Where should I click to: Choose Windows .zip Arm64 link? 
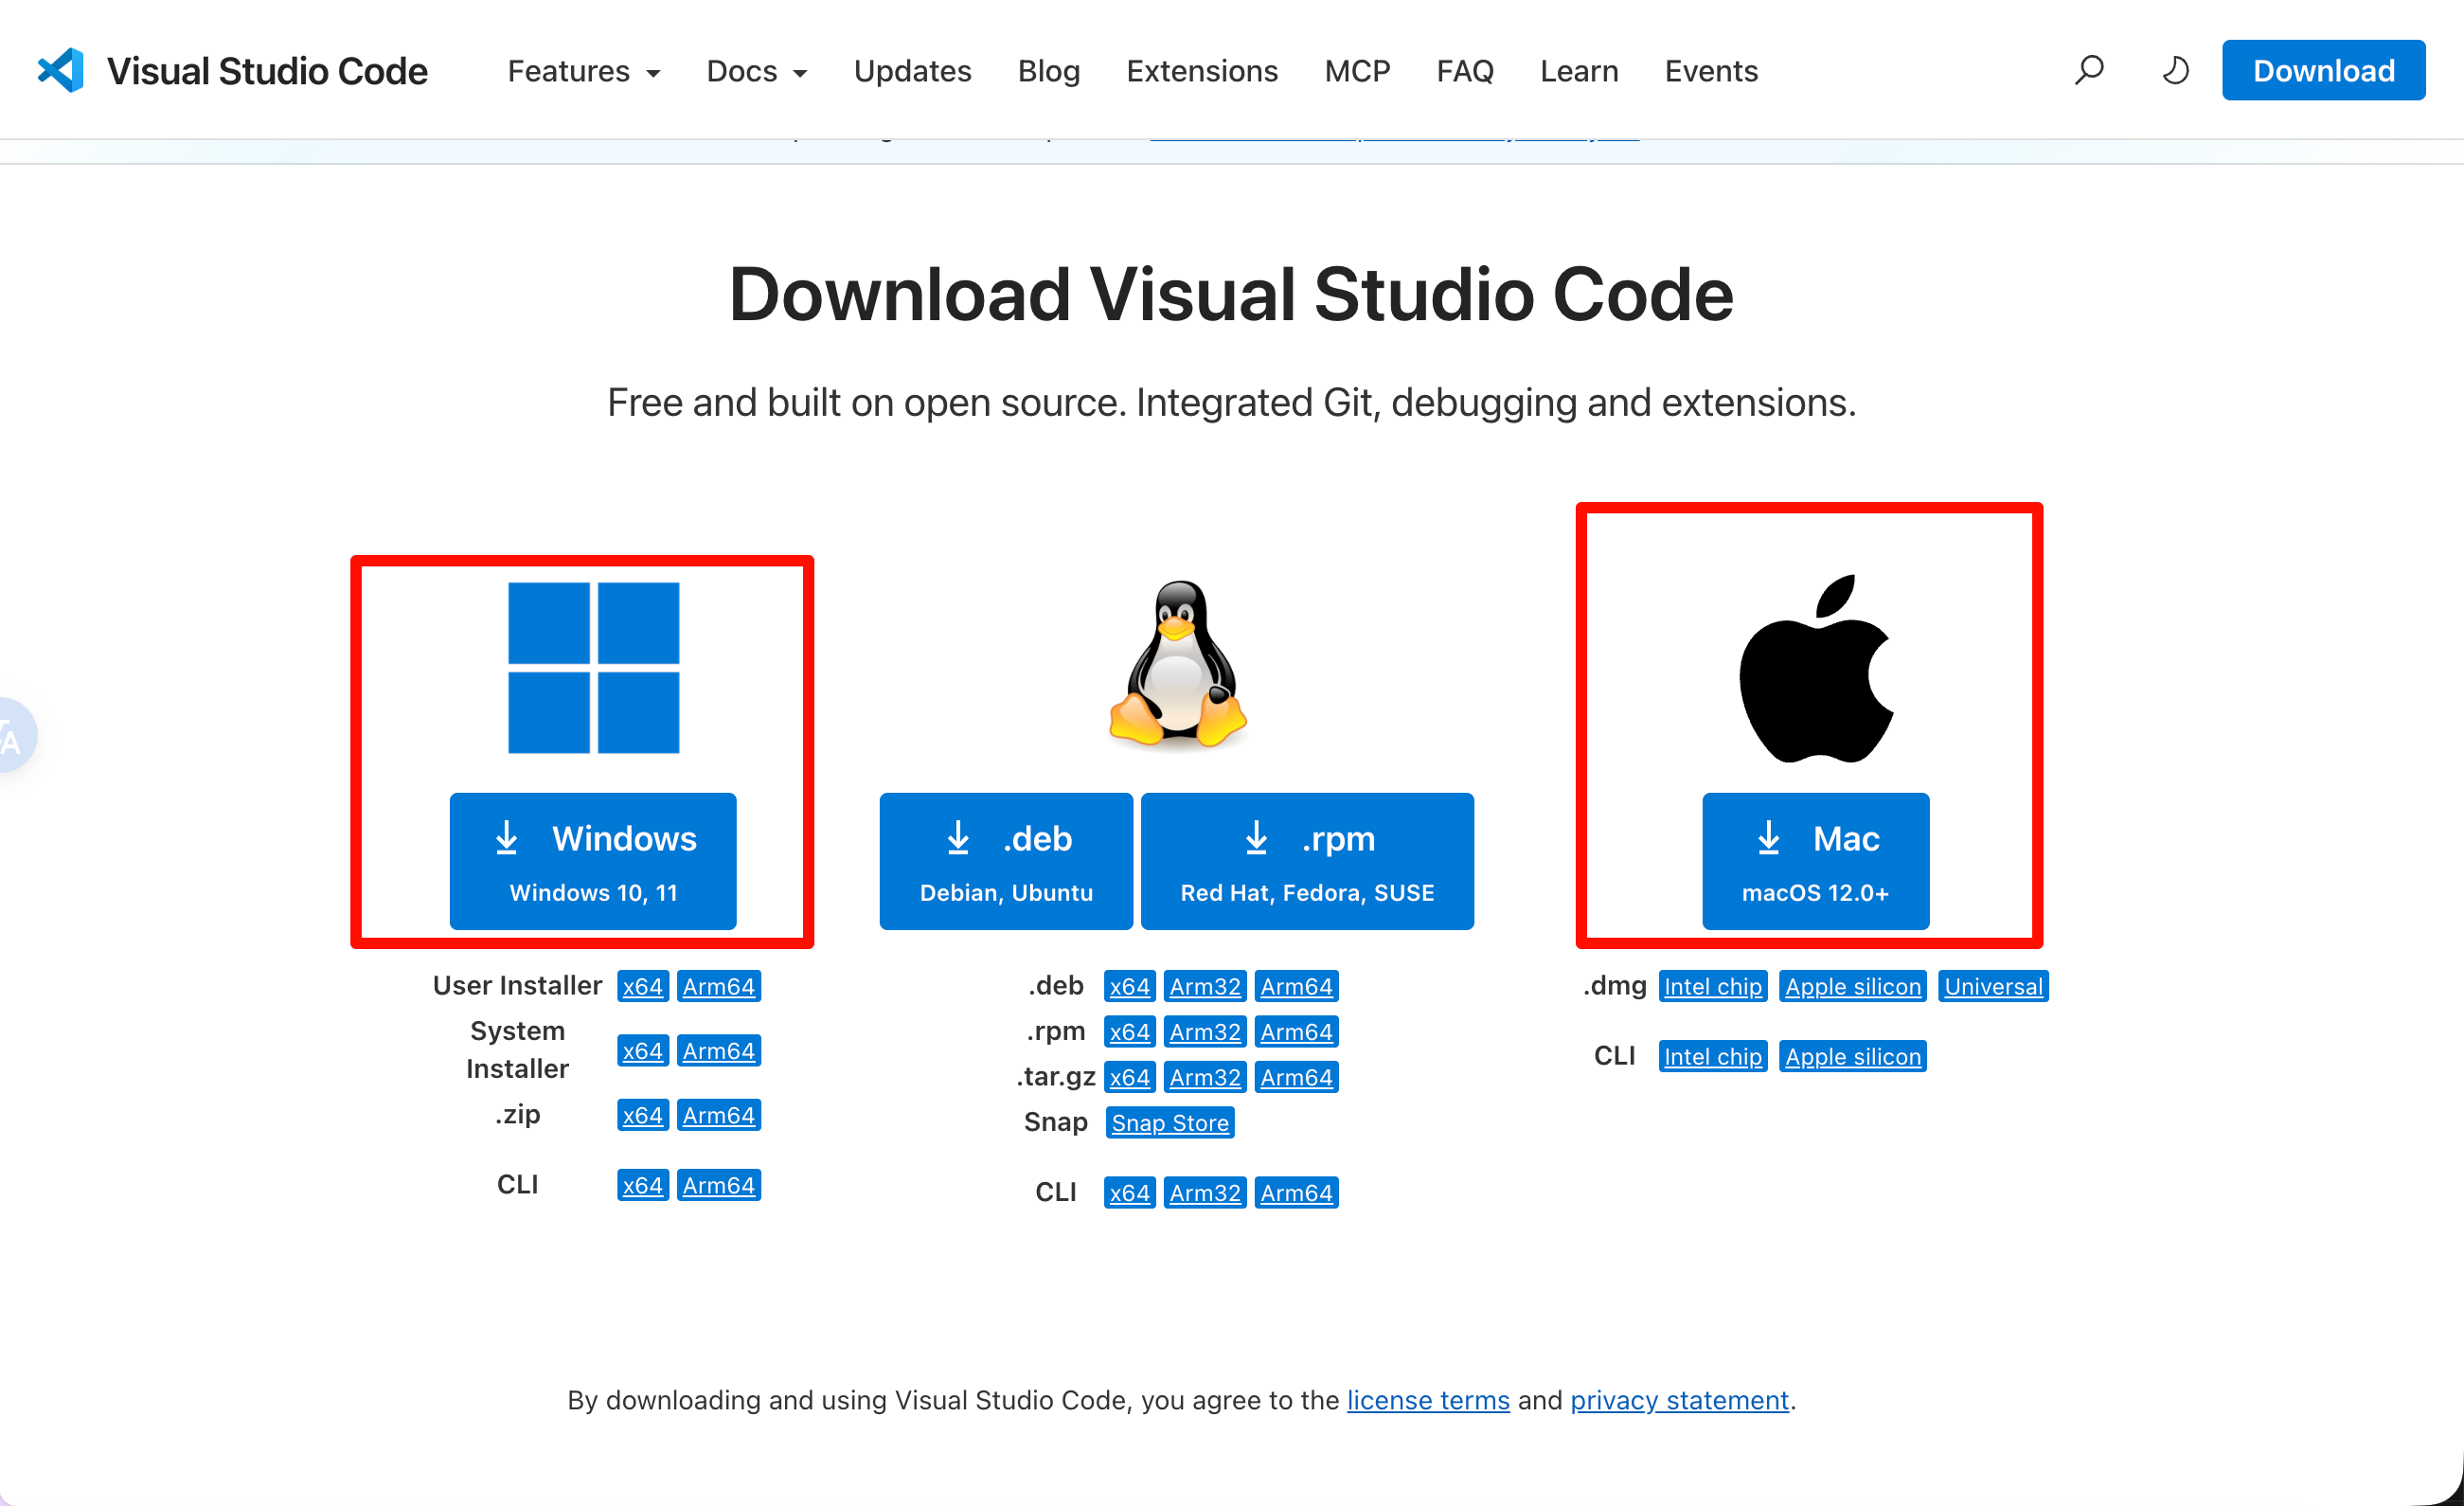click(718, 1114)
